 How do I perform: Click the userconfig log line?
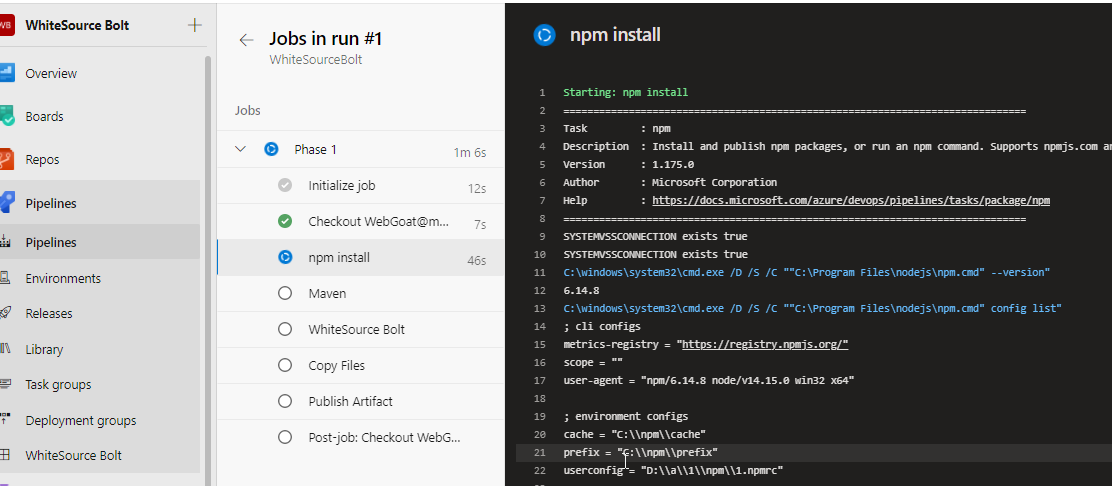click(x=673, y=470)
